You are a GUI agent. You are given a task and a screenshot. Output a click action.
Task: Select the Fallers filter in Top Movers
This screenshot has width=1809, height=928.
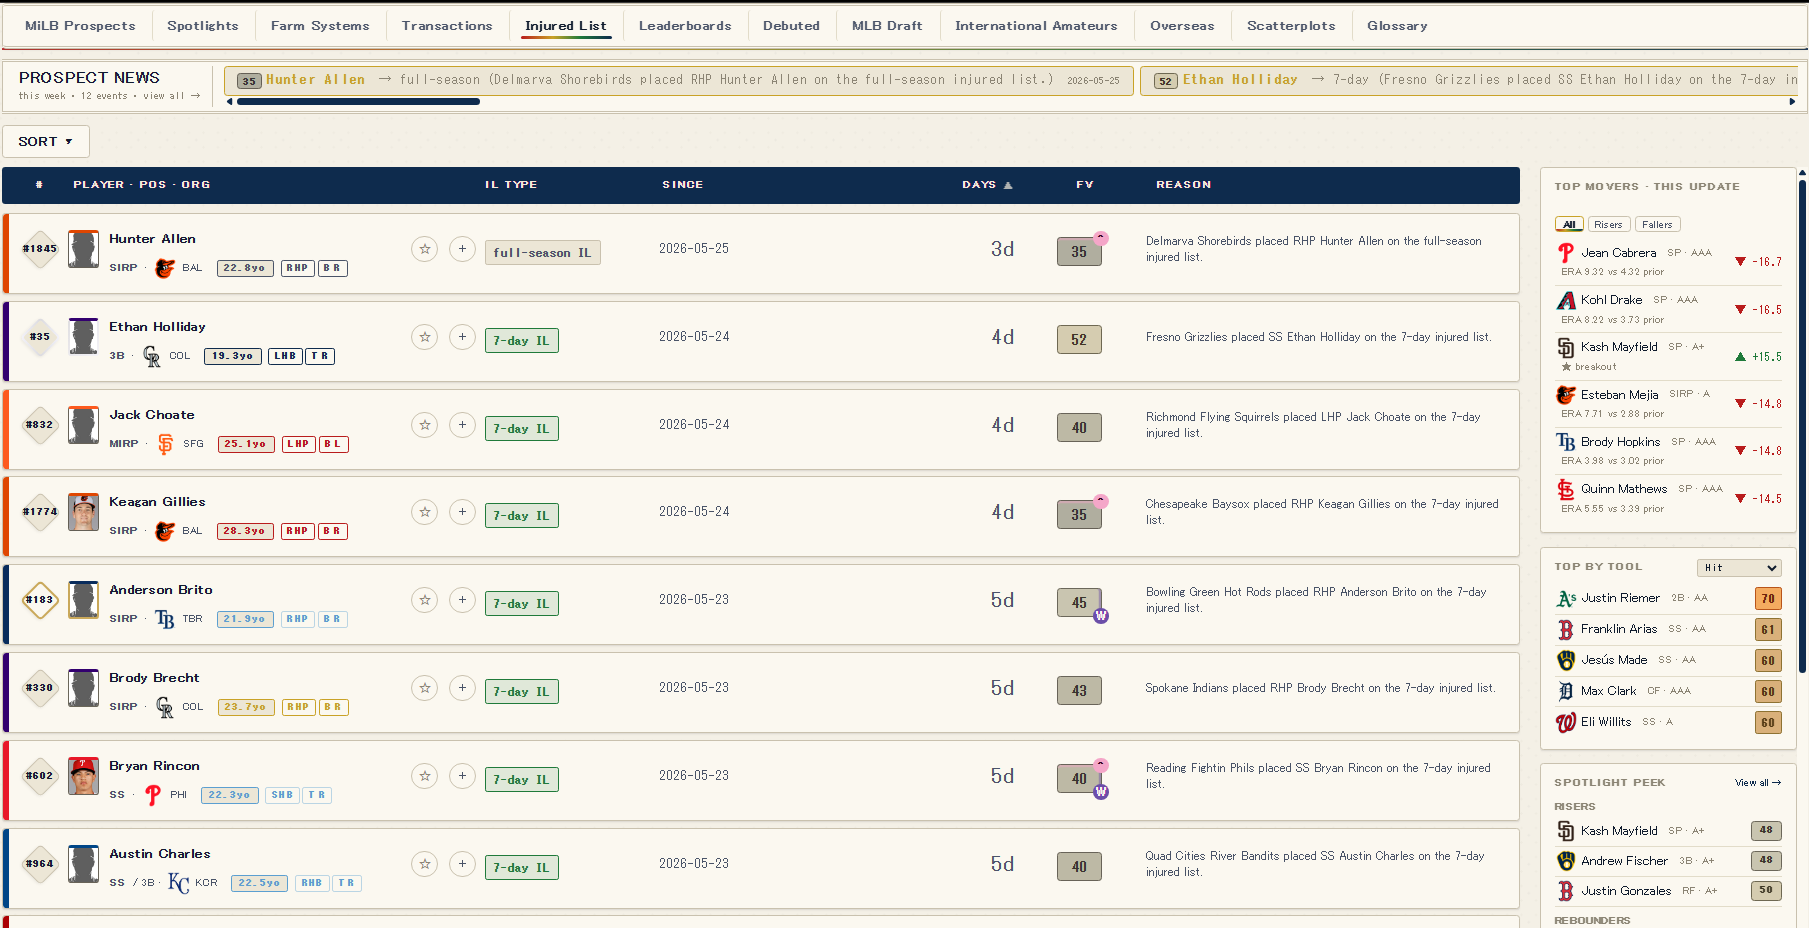1657,225
